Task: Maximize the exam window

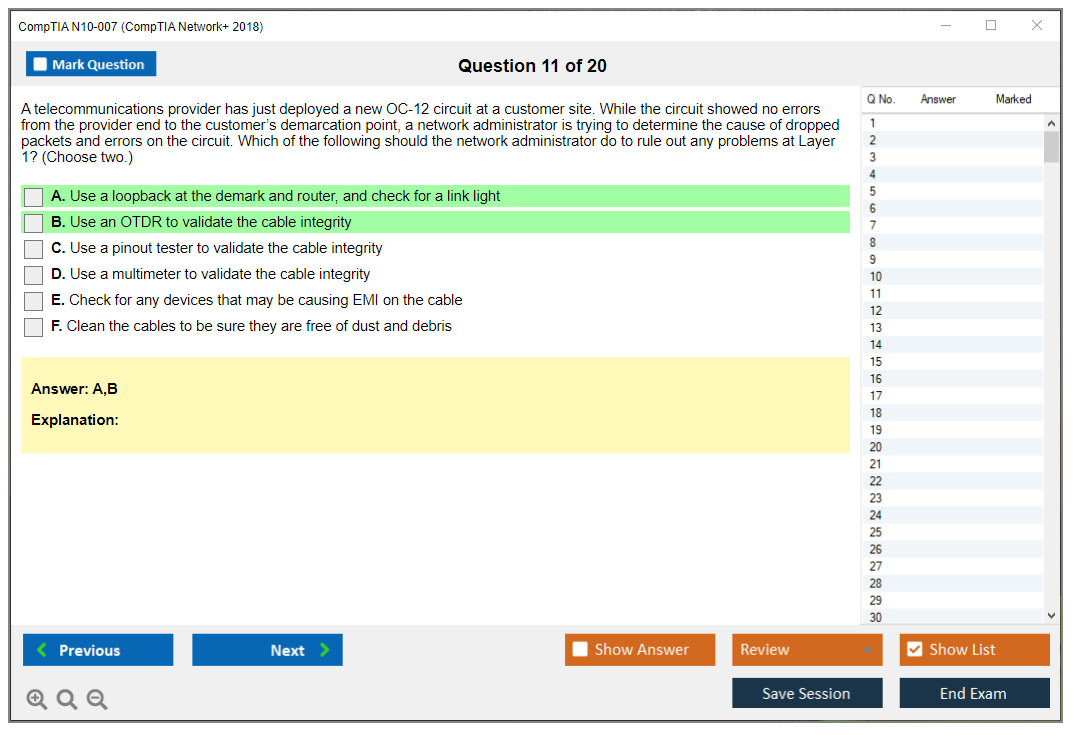Action: pos(991,26)
